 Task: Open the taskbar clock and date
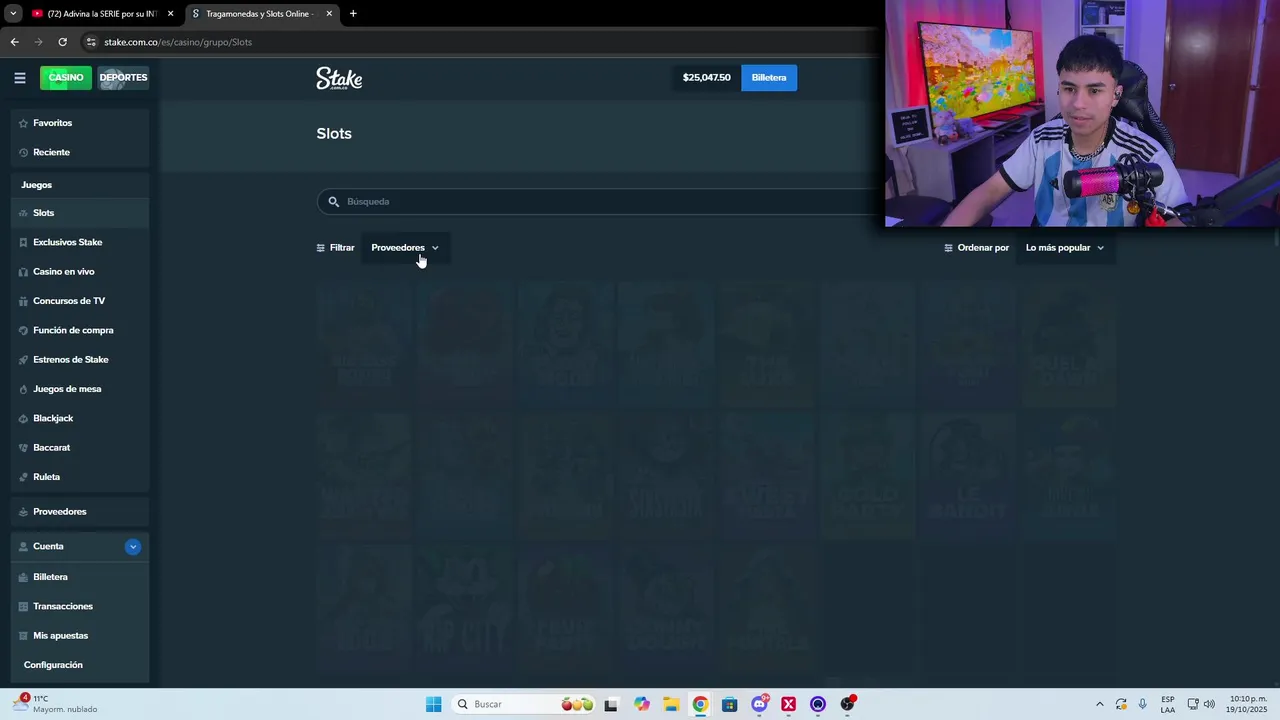click(x=1248, y=704)
